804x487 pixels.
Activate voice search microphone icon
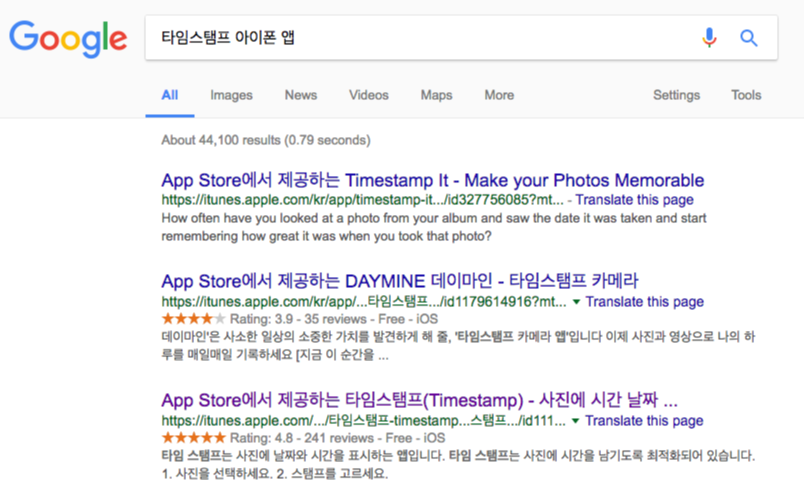[x=709, y=37]
